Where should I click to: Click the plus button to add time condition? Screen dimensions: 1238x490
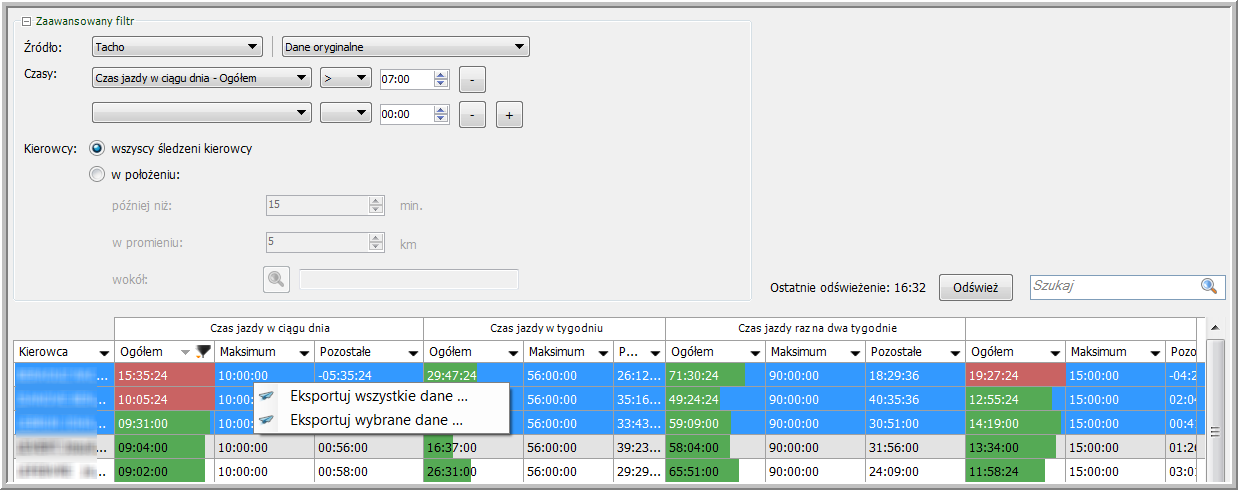509,115
